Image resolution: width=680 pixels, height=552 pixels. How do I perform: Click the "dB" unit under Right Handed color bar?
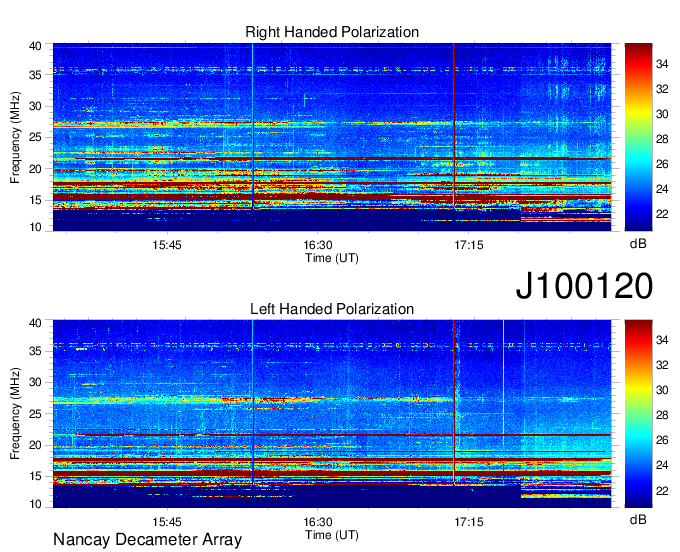638,244
